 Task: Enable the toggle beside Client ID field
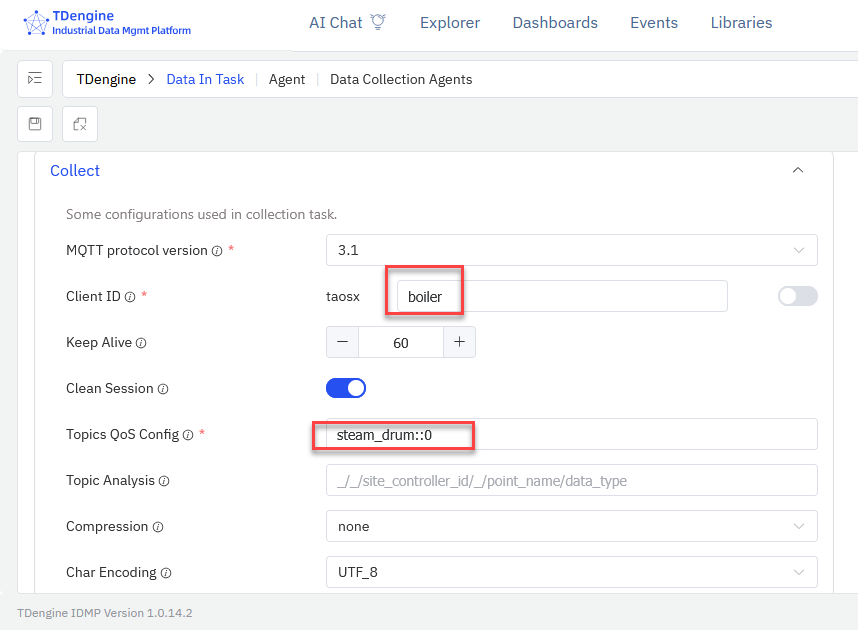797,296
